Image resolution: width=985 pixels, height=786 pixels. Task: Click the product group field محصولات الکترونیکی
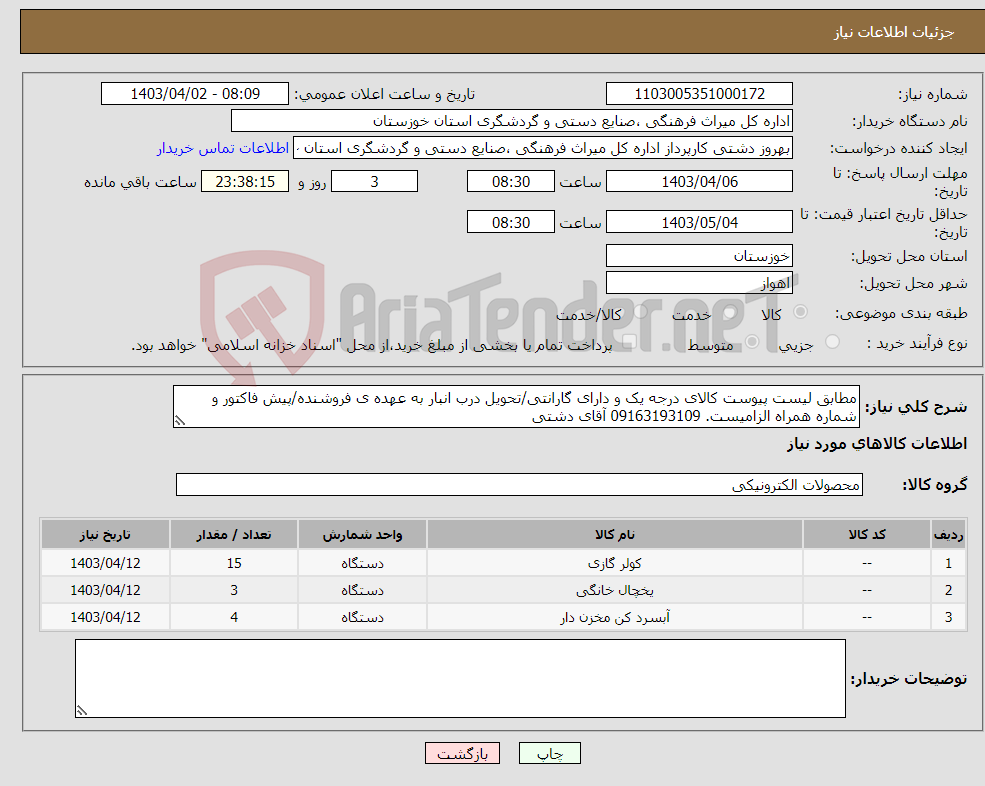point(520,484)
